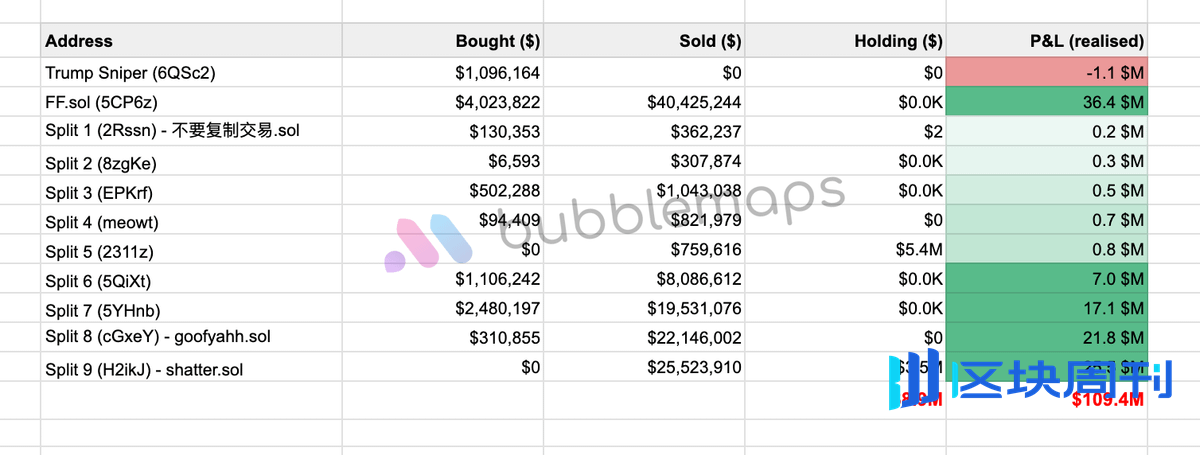The image size is (1200, 455).
Task: Select the Bought ($) header cell
Action: [444, 41]
